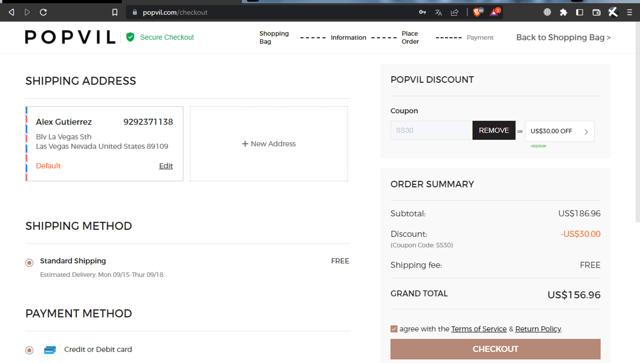Go to the Shopping Bag step
This screenshot has width=640, height=363.
click(274, 37)
